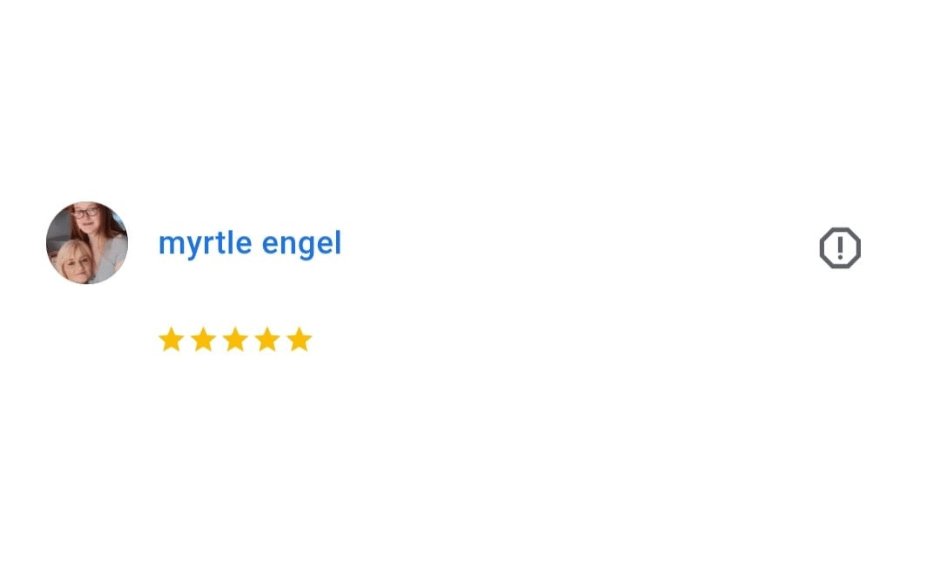Open the reviewer's circular avatar photo

87,243
